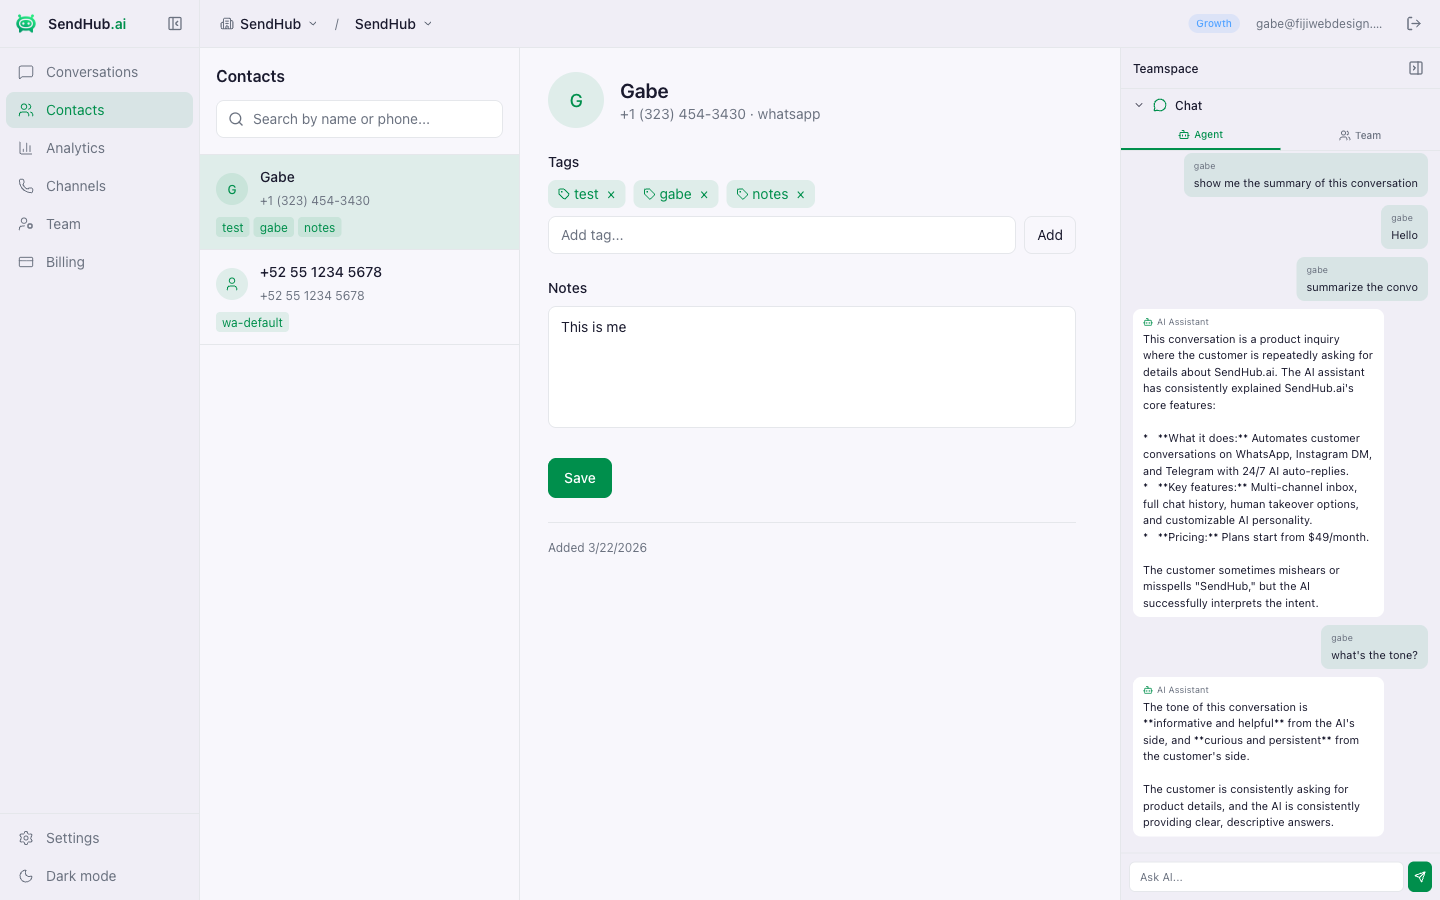
Task: Open Settings in the sidebar
Action: pos(99,838)
